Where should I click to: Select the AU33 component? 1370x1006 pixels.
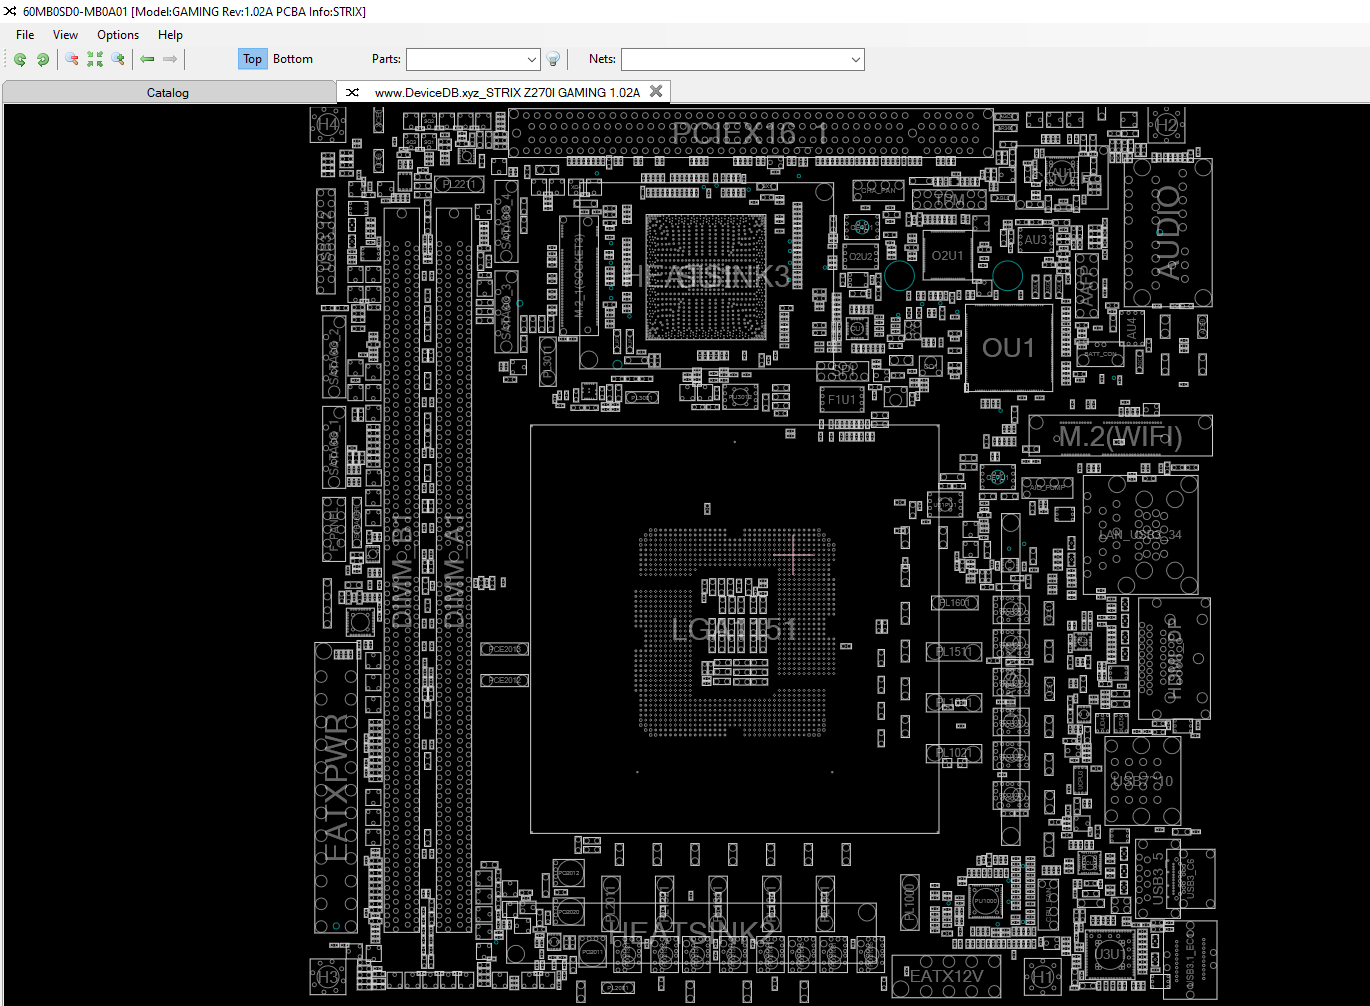pyautogui.click(x=1035, y=240)
